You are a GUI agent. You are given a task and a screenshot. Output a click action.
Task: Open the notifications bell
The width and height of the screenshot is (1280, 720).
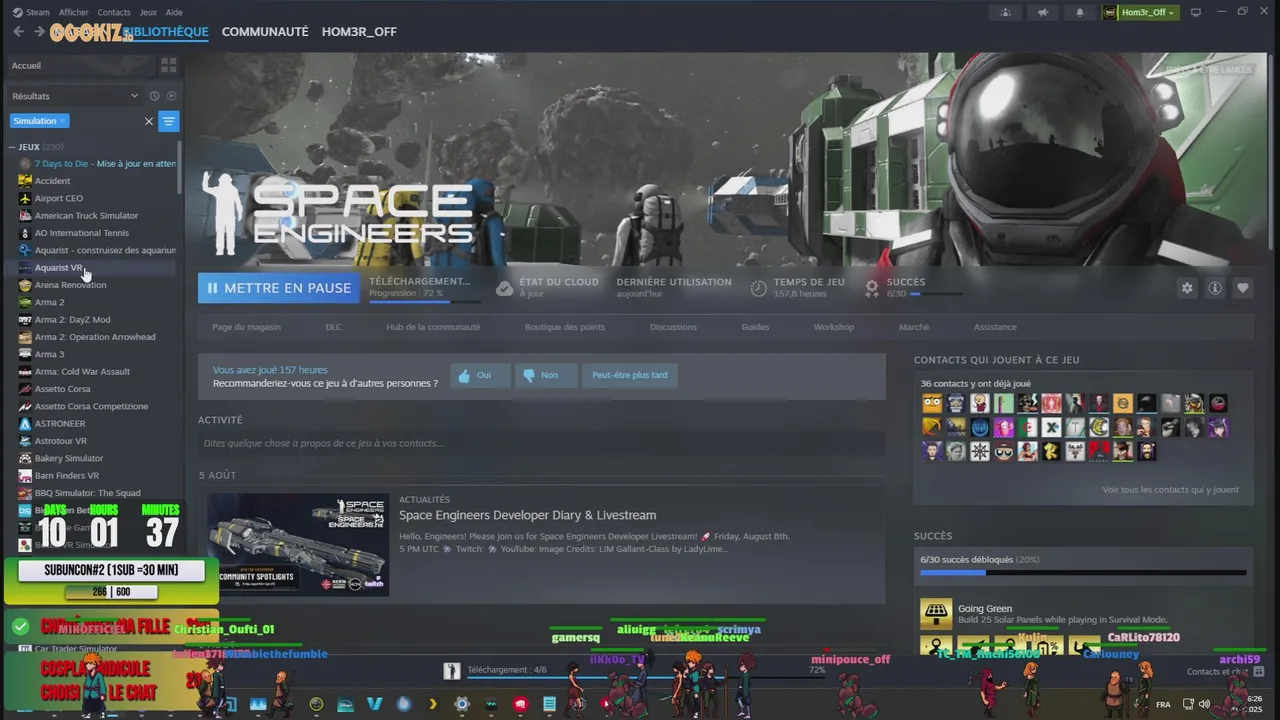point(1079,12)
